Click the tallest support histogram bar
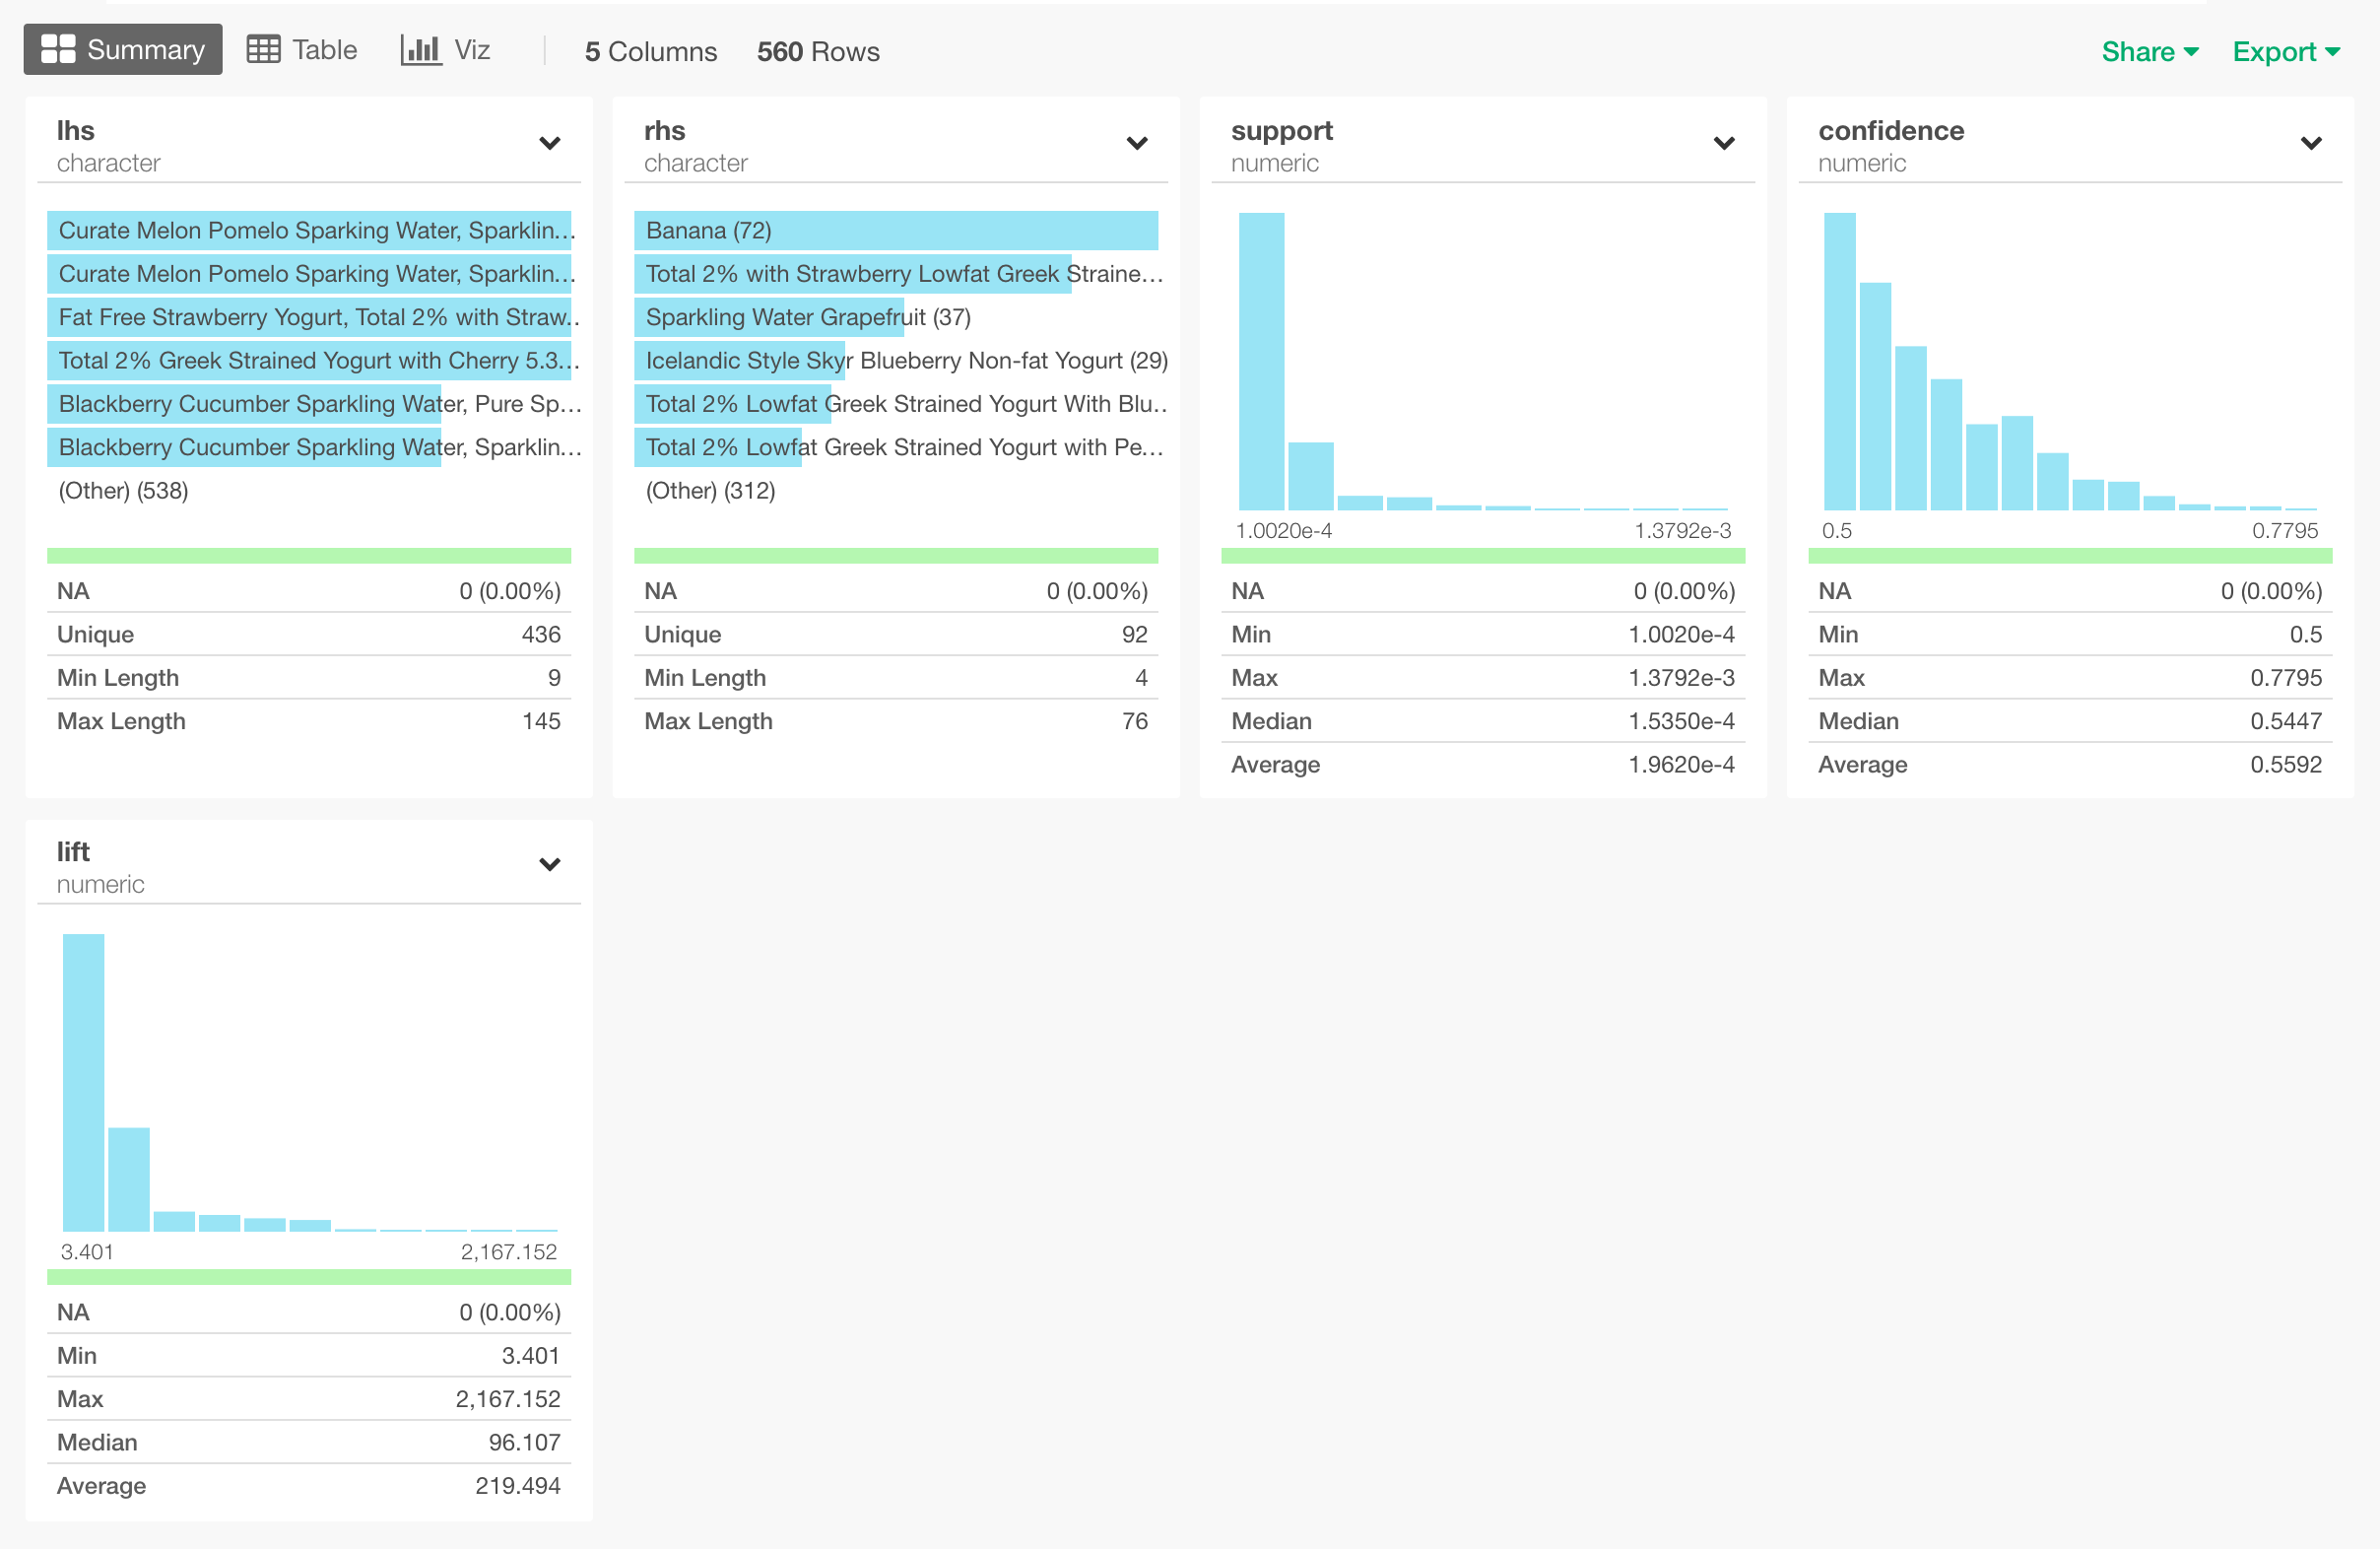2380x1549 pixels. tap(1261, 361)
